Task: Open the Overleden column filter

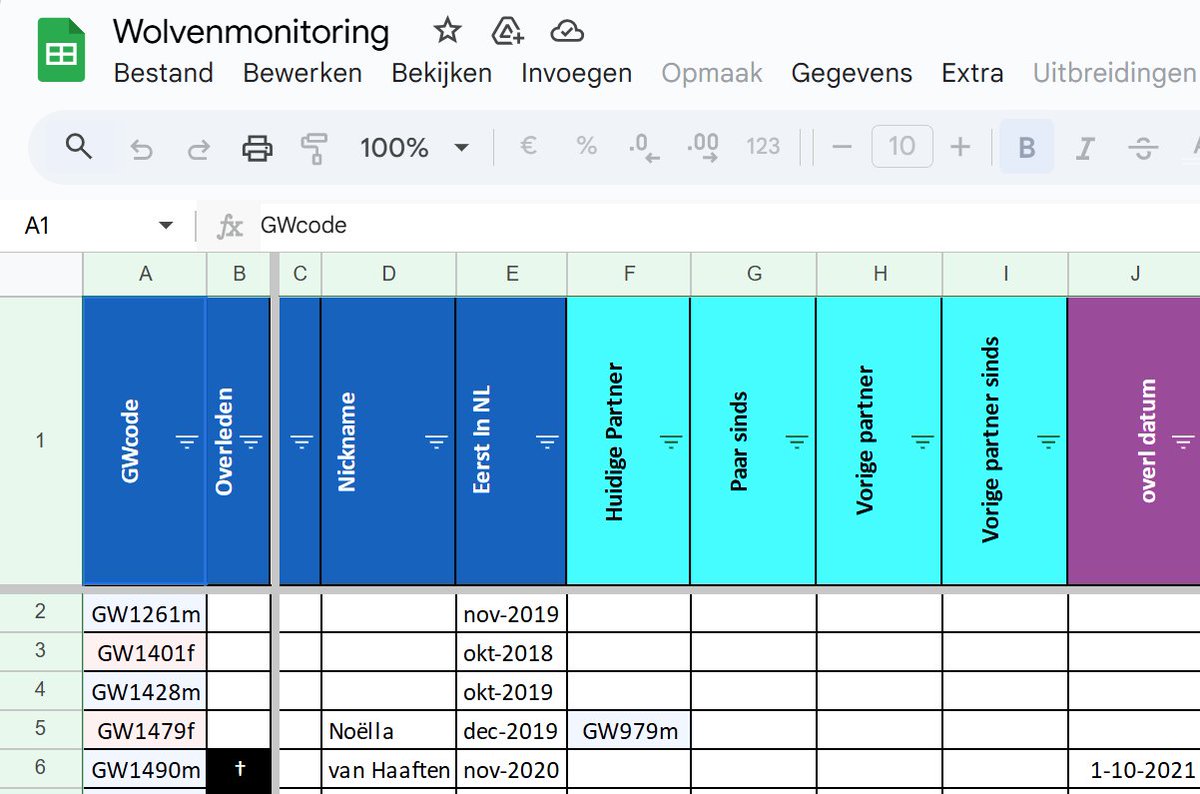Action: (x=251, y=441)
